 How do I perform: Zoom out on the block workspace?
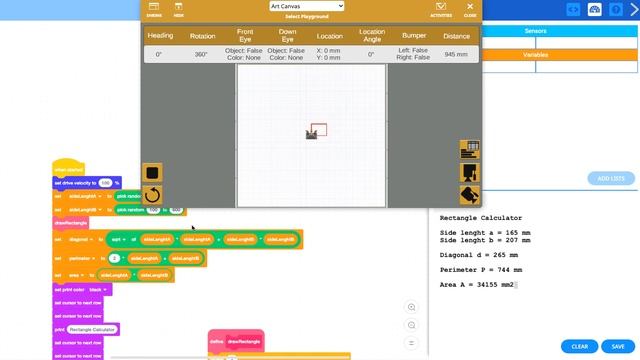tap(411, 325)
